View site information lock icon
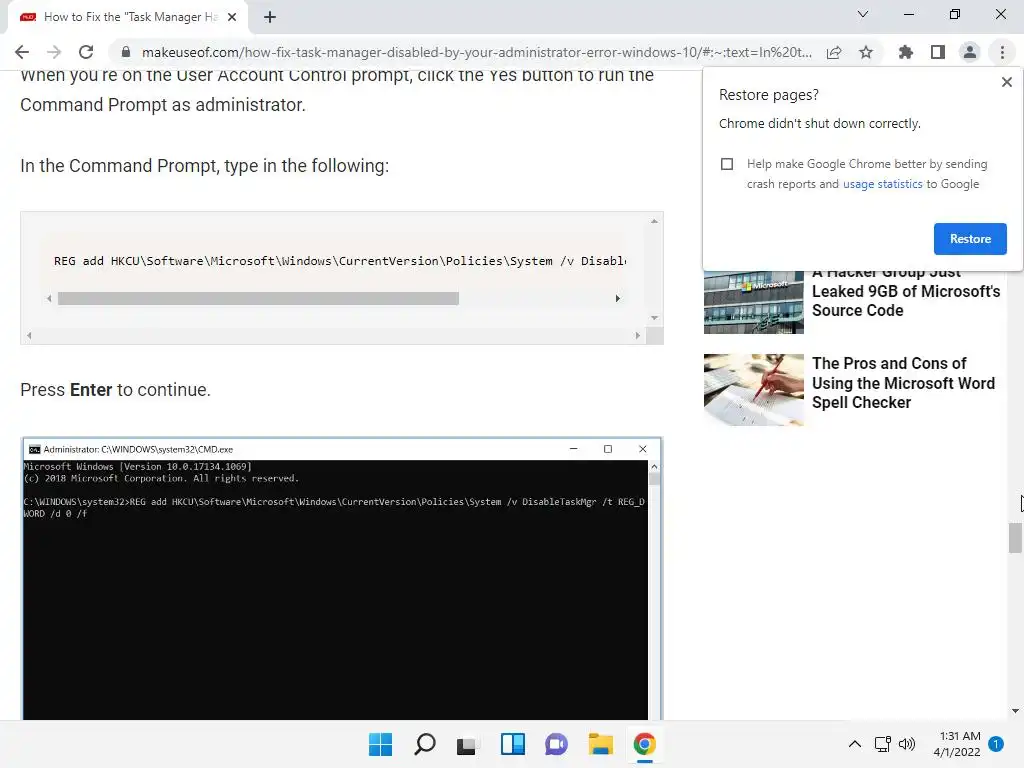The height and width of the screenshot is (768, 1024). tap(126, 52)
